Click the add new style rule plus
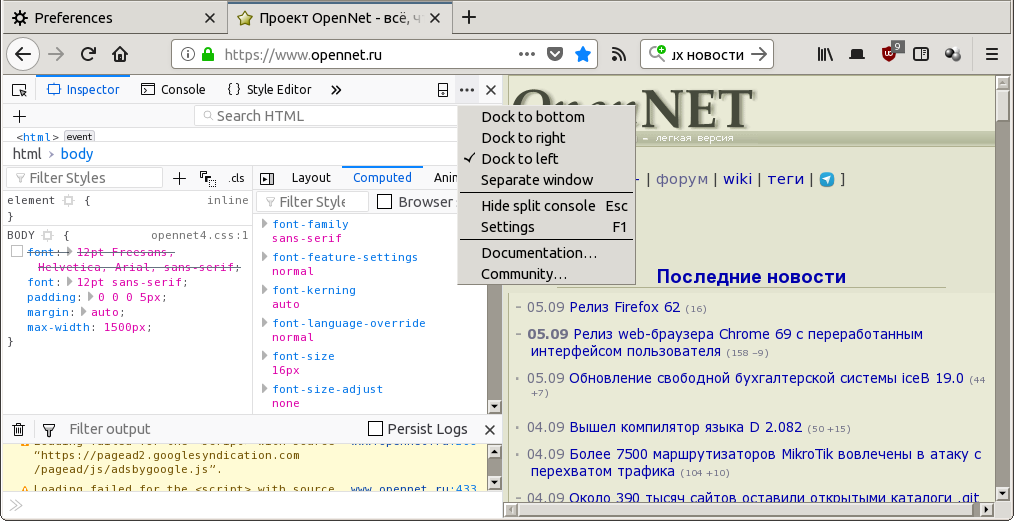The width and height of the screenshot is (1014, 521). click(x=179, y=178)
